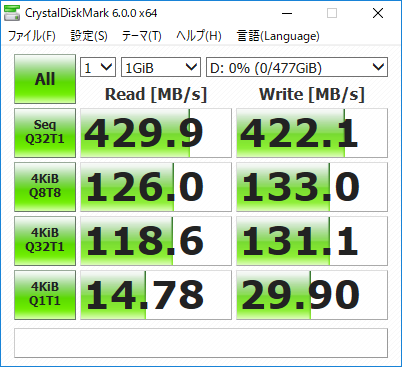Minimize the CrystalDiskMark window
Viewport: 402px width, 367px height.
tap(287, 13)
